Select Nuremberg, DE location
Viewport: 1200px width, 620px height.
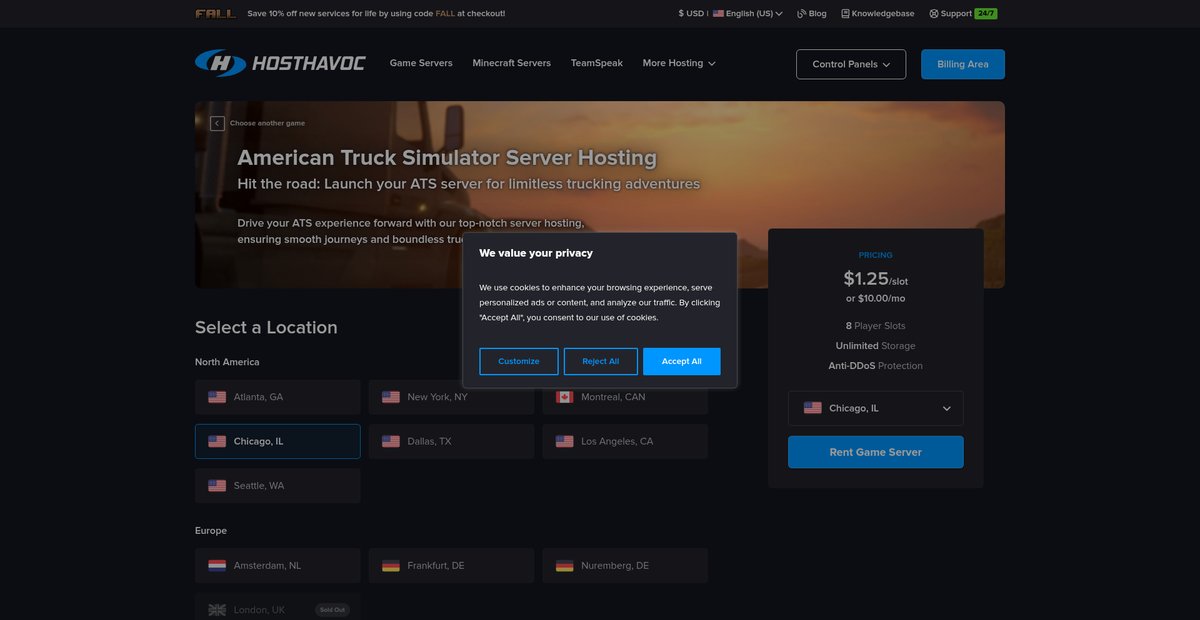point(625,565)
